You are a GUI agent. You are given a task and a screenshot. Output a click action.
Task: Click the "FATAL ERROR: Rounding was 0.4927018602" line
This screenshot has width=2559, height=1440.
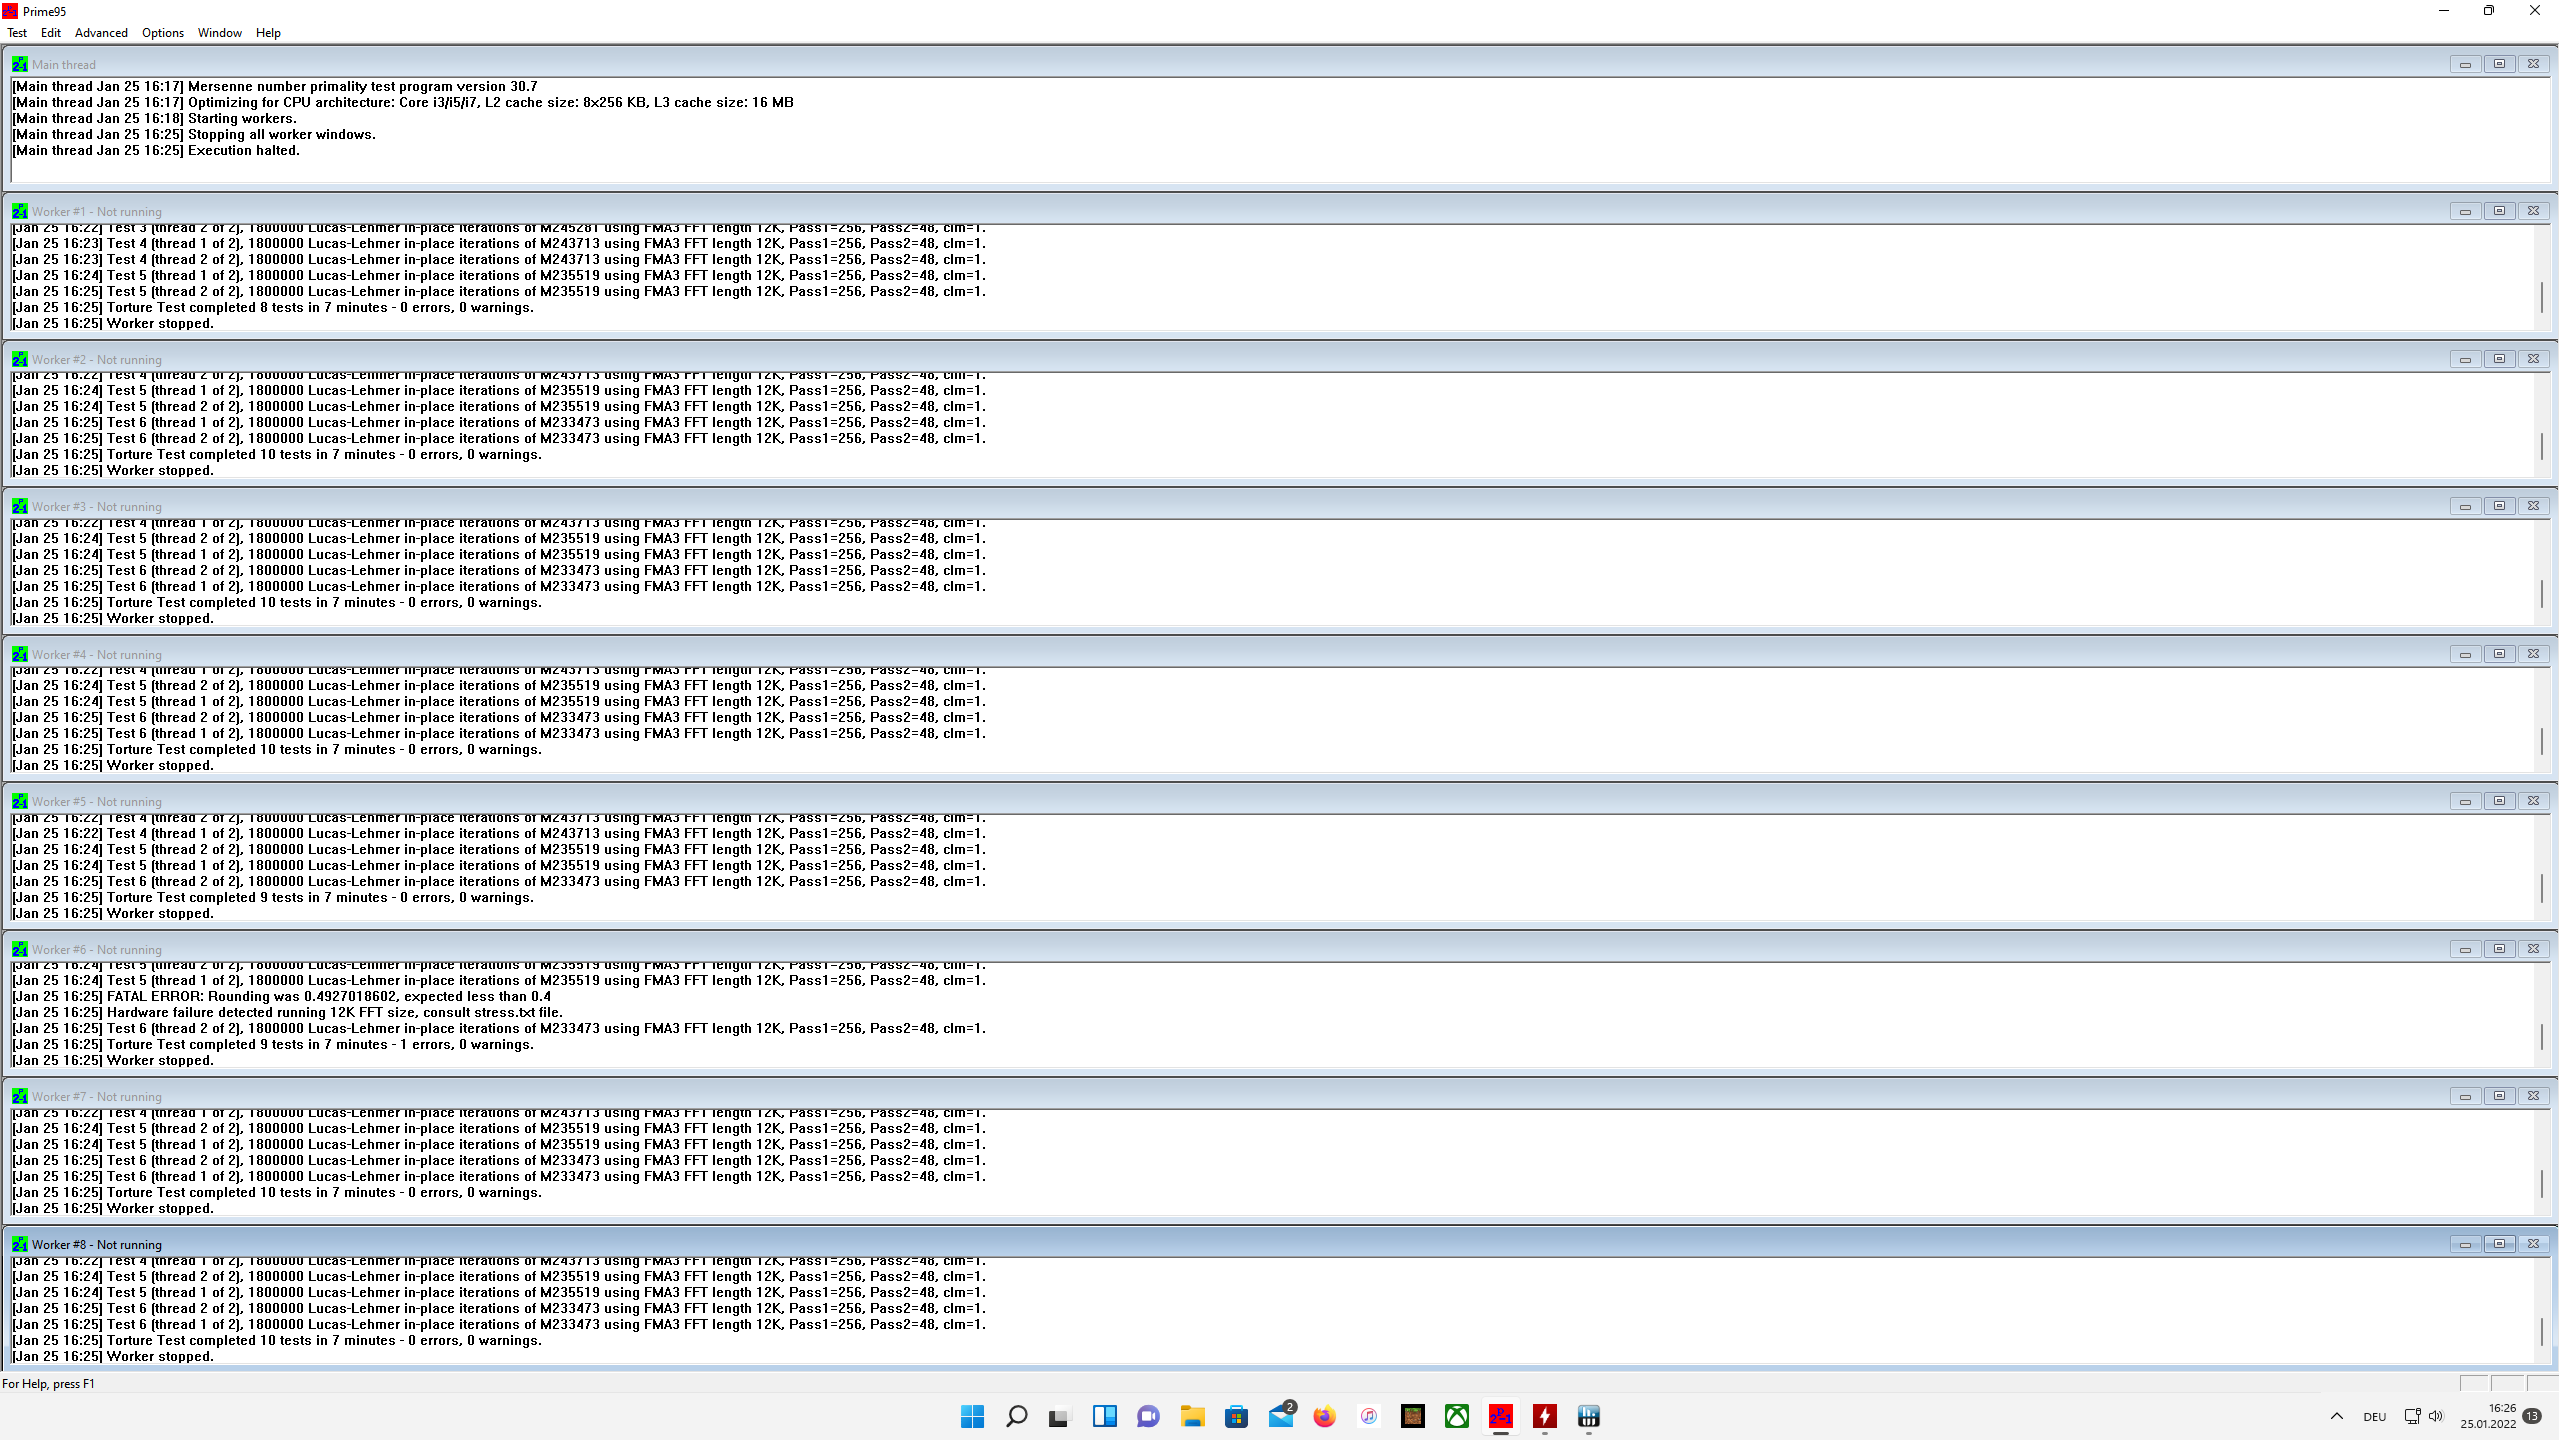[x=281, y=996]
